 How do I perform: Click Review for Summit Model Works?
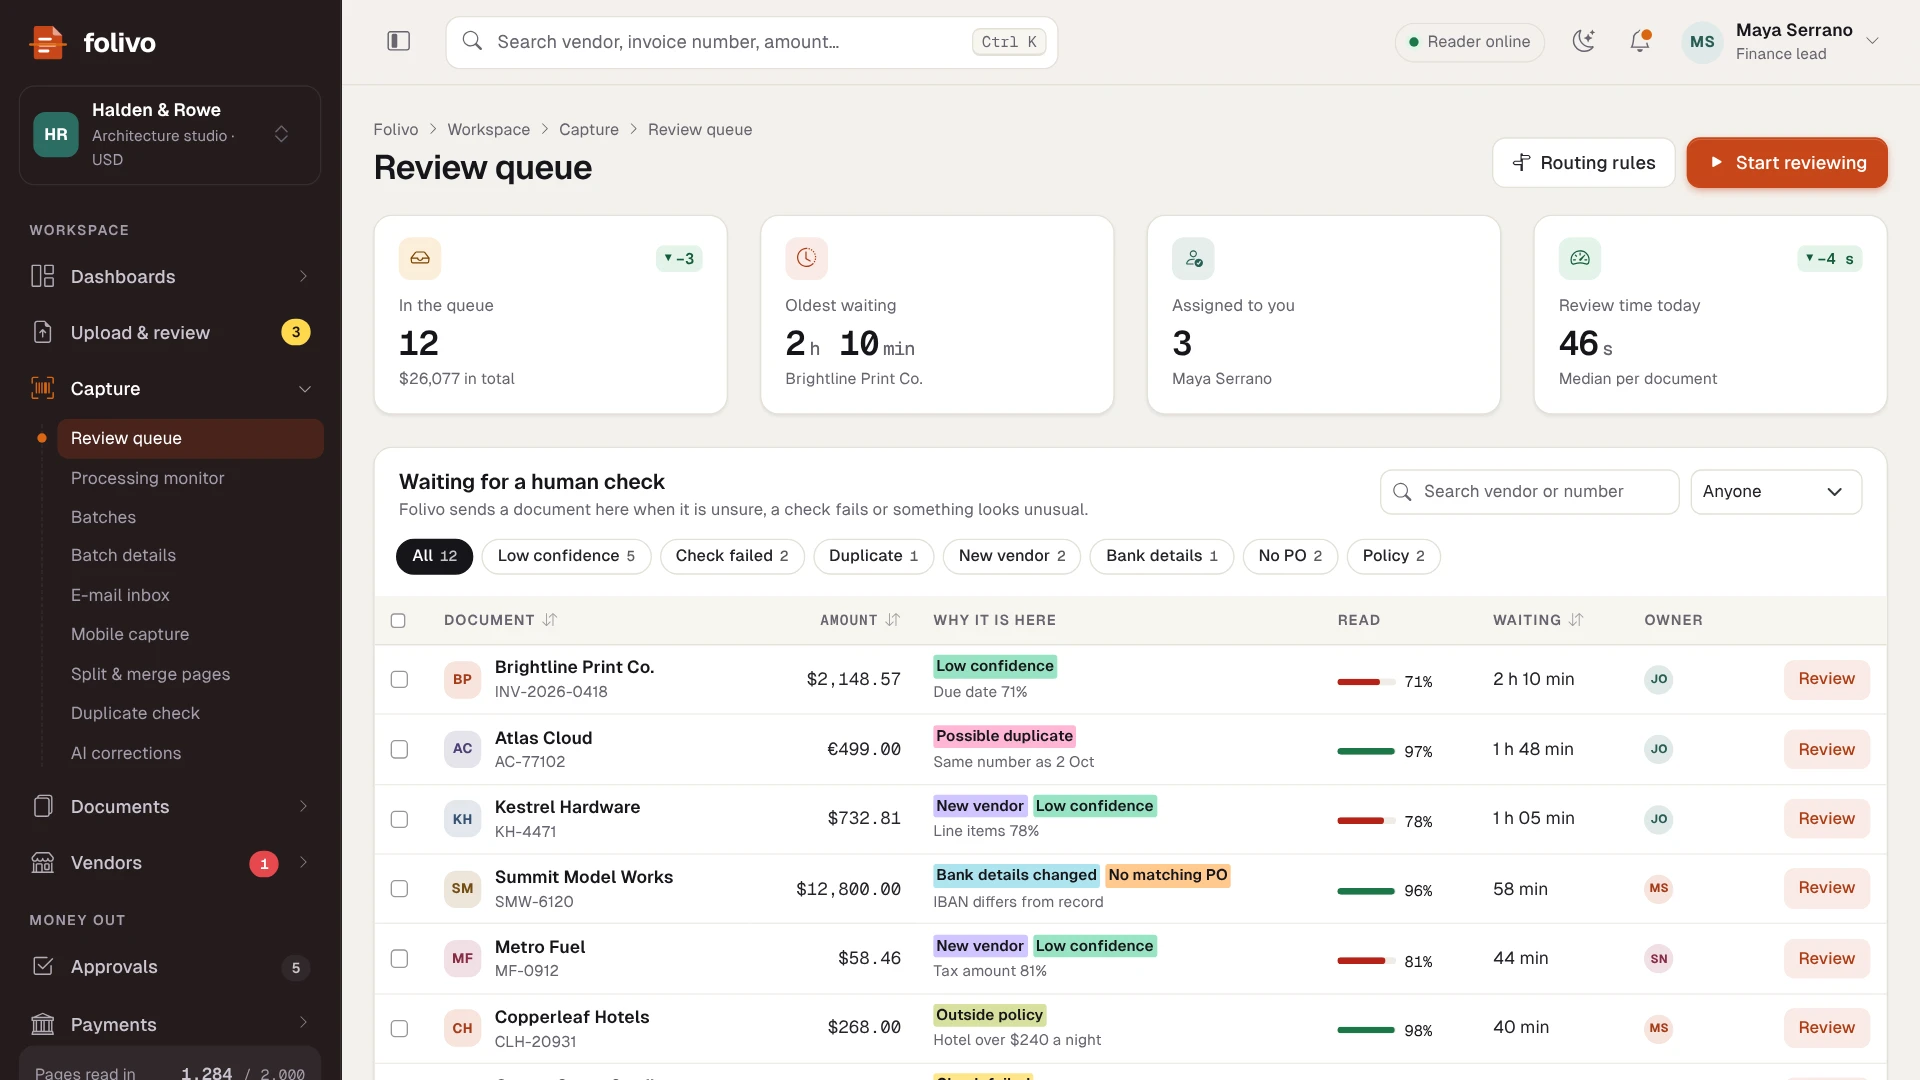coord(1826,889)
